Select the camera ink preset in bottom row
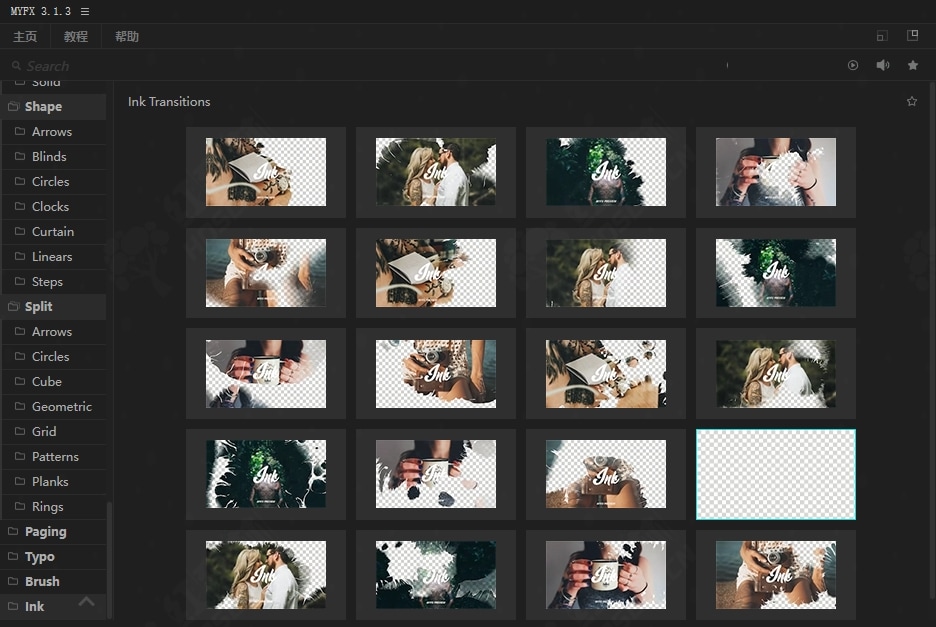 776,575
